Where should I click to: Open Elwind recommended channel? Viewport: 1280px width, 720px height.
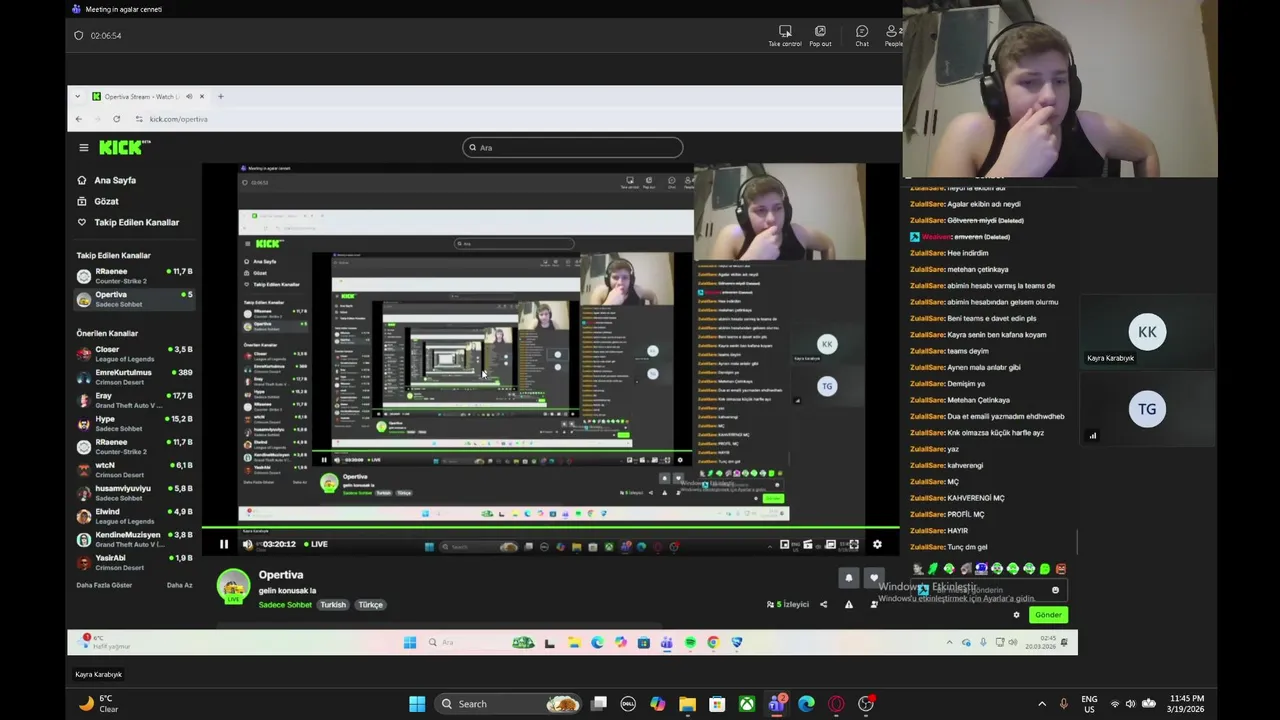click(x=134, y=516)
